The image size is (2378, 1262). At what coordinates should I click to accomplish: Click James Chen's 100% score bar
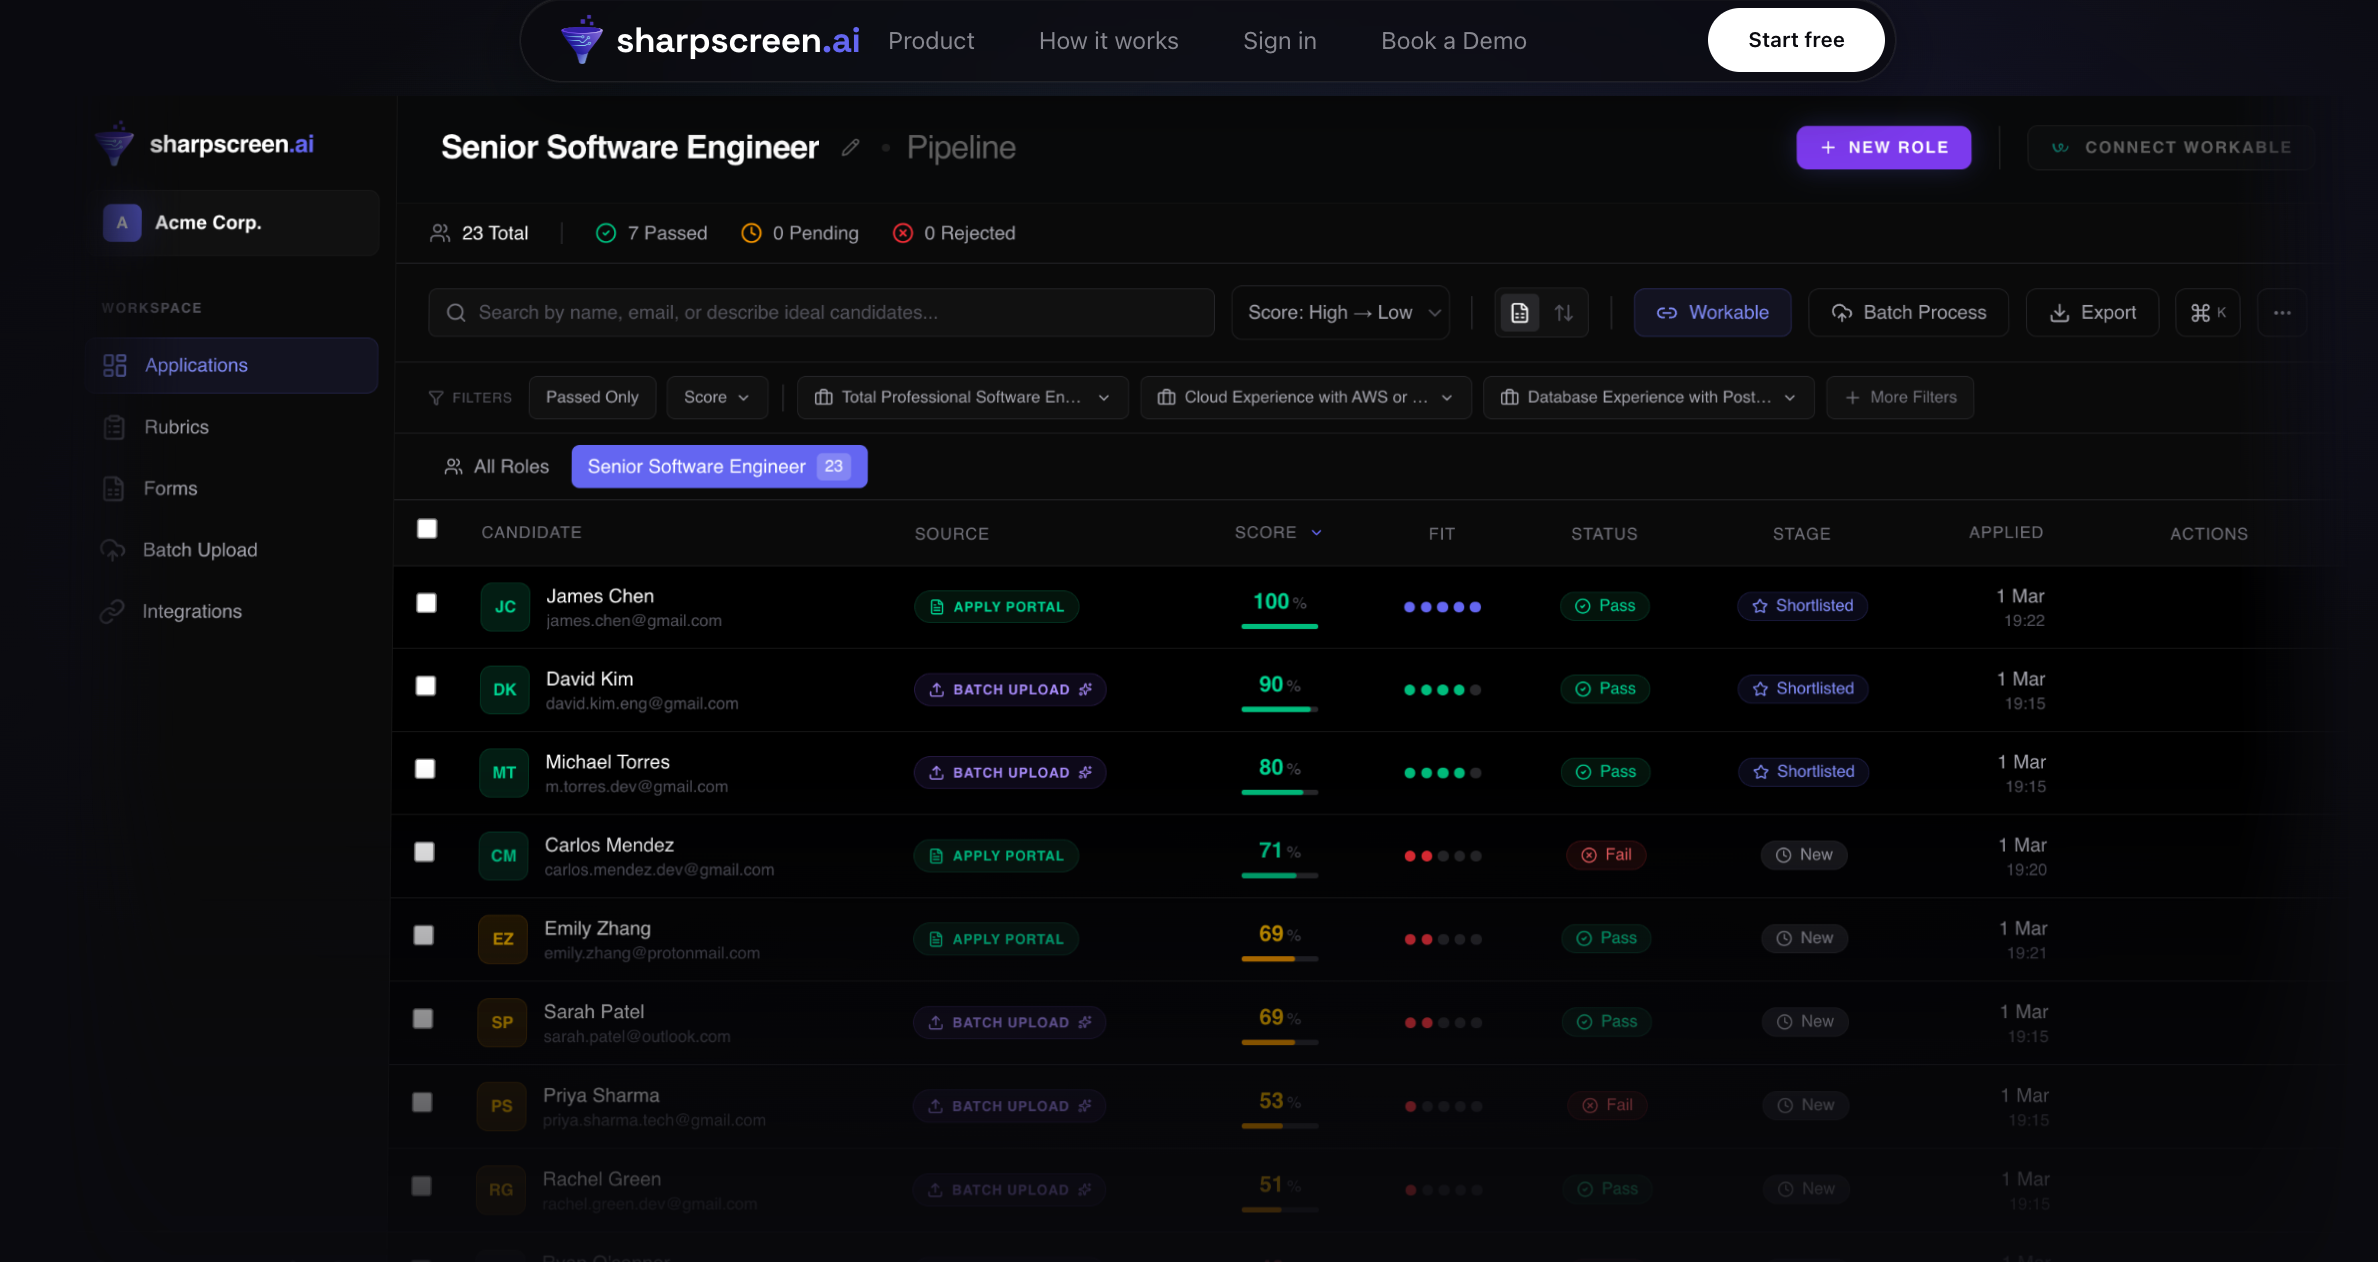pyautogui.click(x=1279, y=626)
